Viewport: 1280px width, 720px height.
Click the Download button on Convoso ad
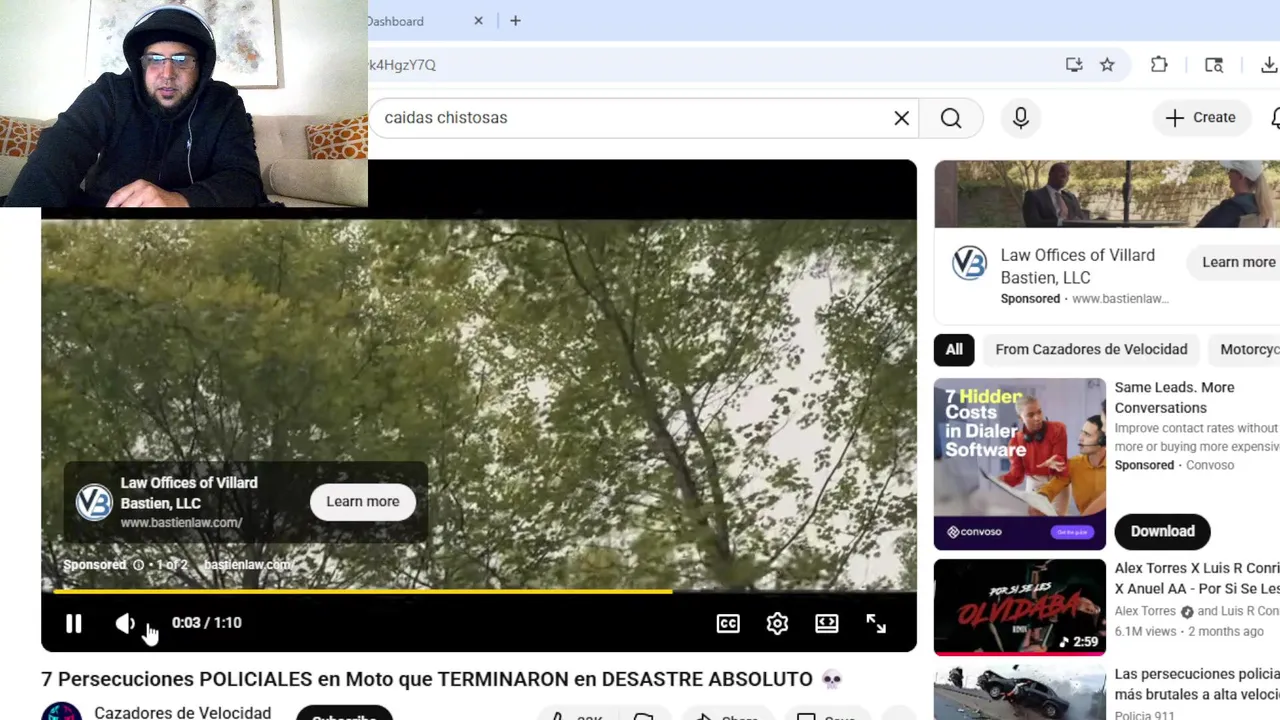click(1162, 531)
